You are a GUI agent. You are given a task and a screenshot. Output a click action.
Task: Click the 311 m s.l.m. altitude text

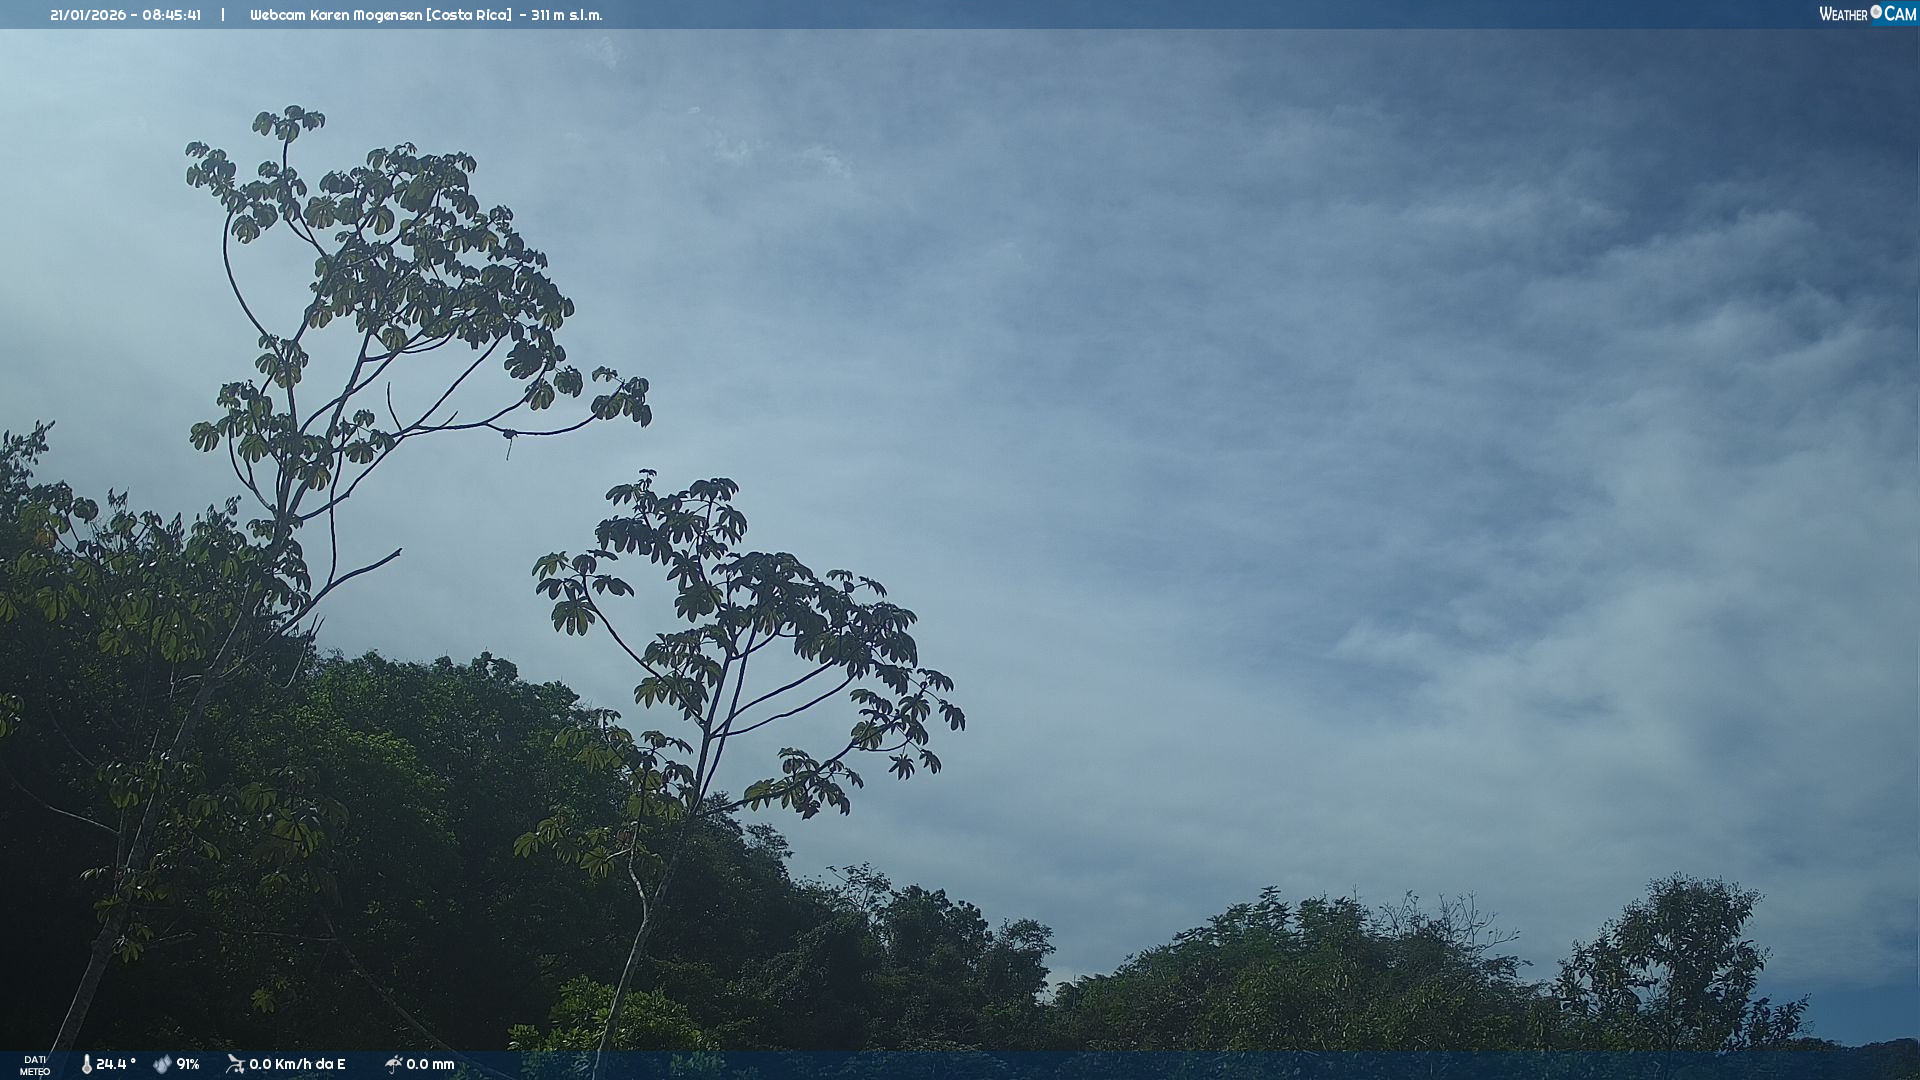[566, 15]
